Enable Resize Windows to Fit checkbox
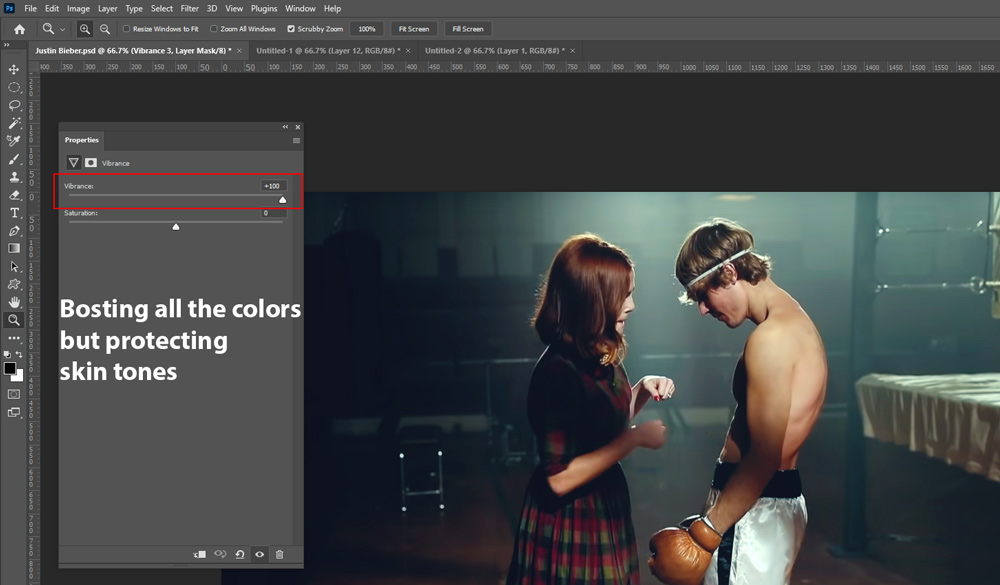 [x=126, y=29]
